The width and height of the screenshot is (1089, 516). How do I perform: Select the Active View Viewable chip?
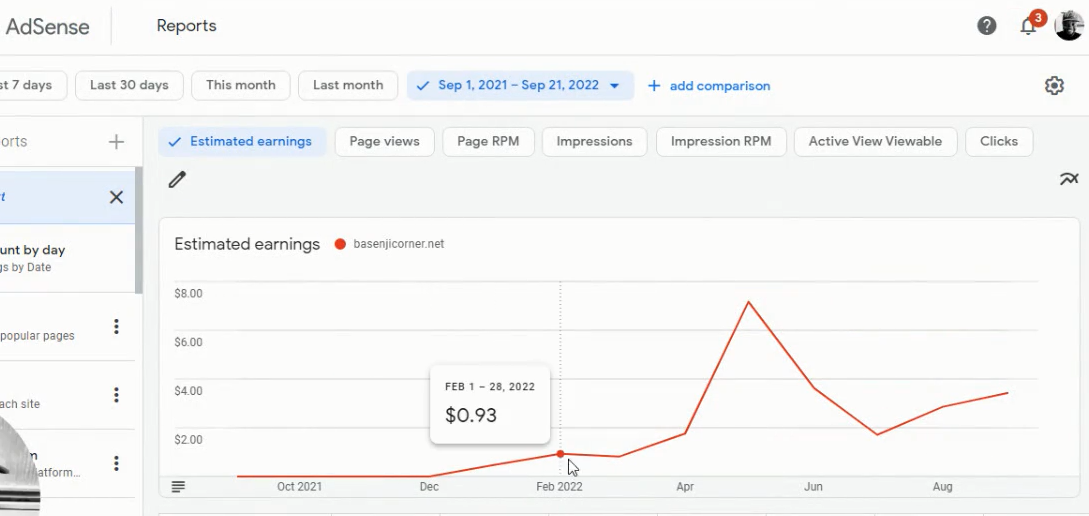[x=875, y=142]
